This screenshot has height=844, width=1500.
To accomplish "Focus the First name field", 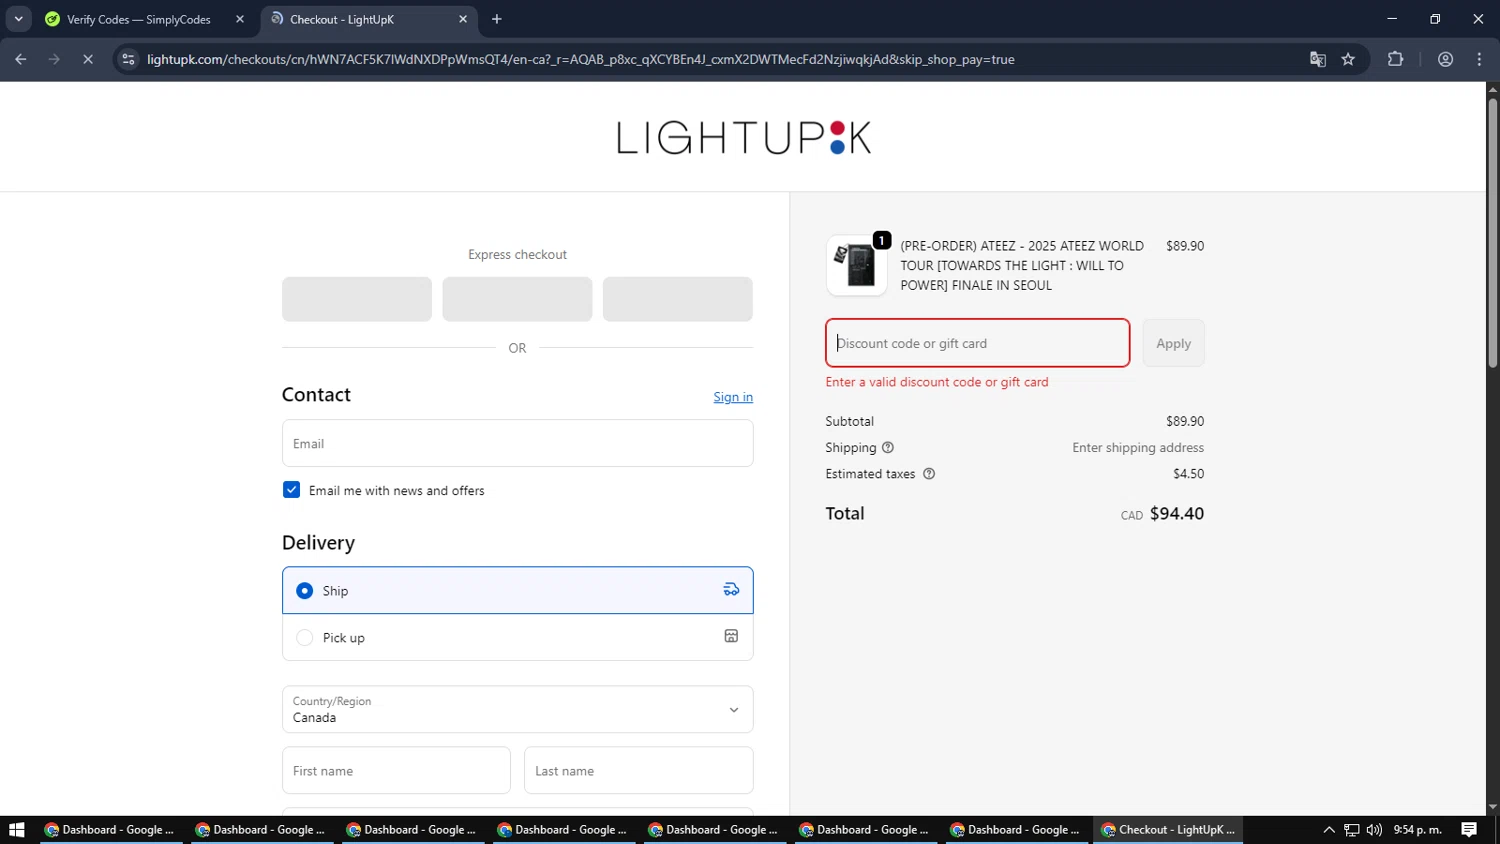I will pyautogui.click(x=396, y=771).
